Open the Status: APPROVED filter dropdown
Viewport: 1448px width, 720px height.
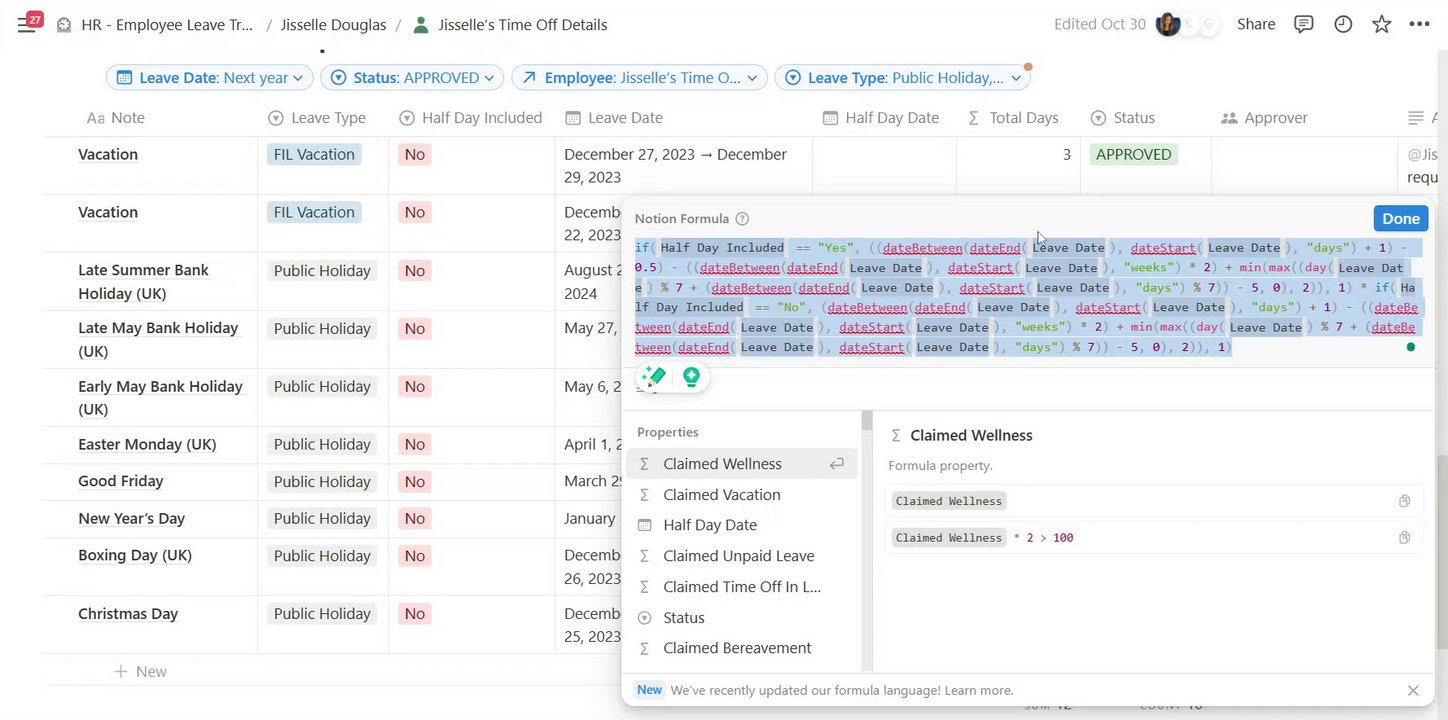(x=412, y=78)
